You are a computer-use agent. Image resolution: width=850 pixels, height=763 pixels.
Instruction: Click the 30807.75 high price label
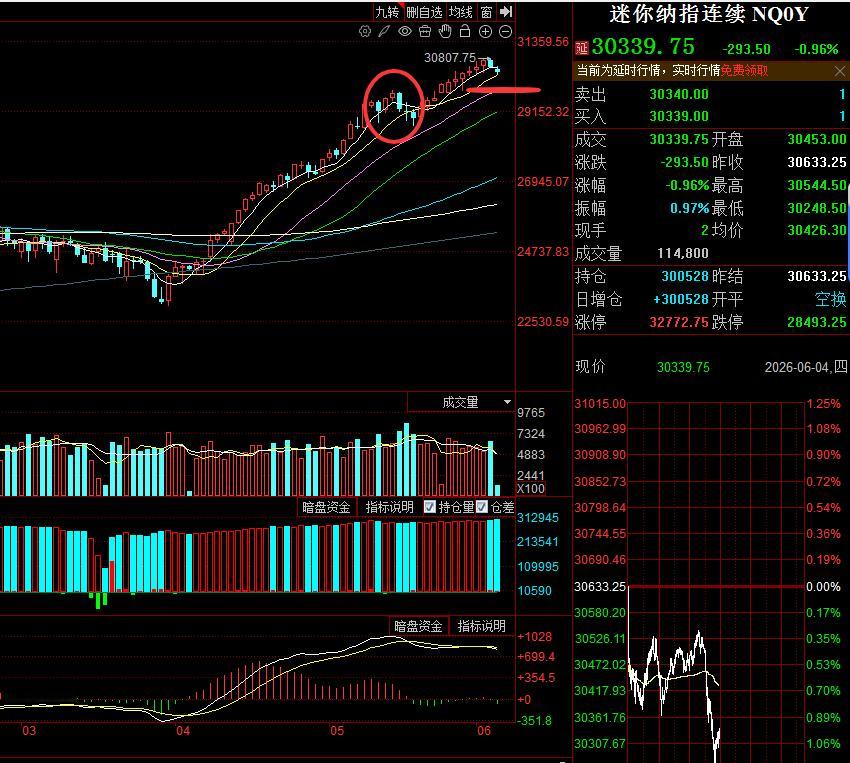coord(449,57)
